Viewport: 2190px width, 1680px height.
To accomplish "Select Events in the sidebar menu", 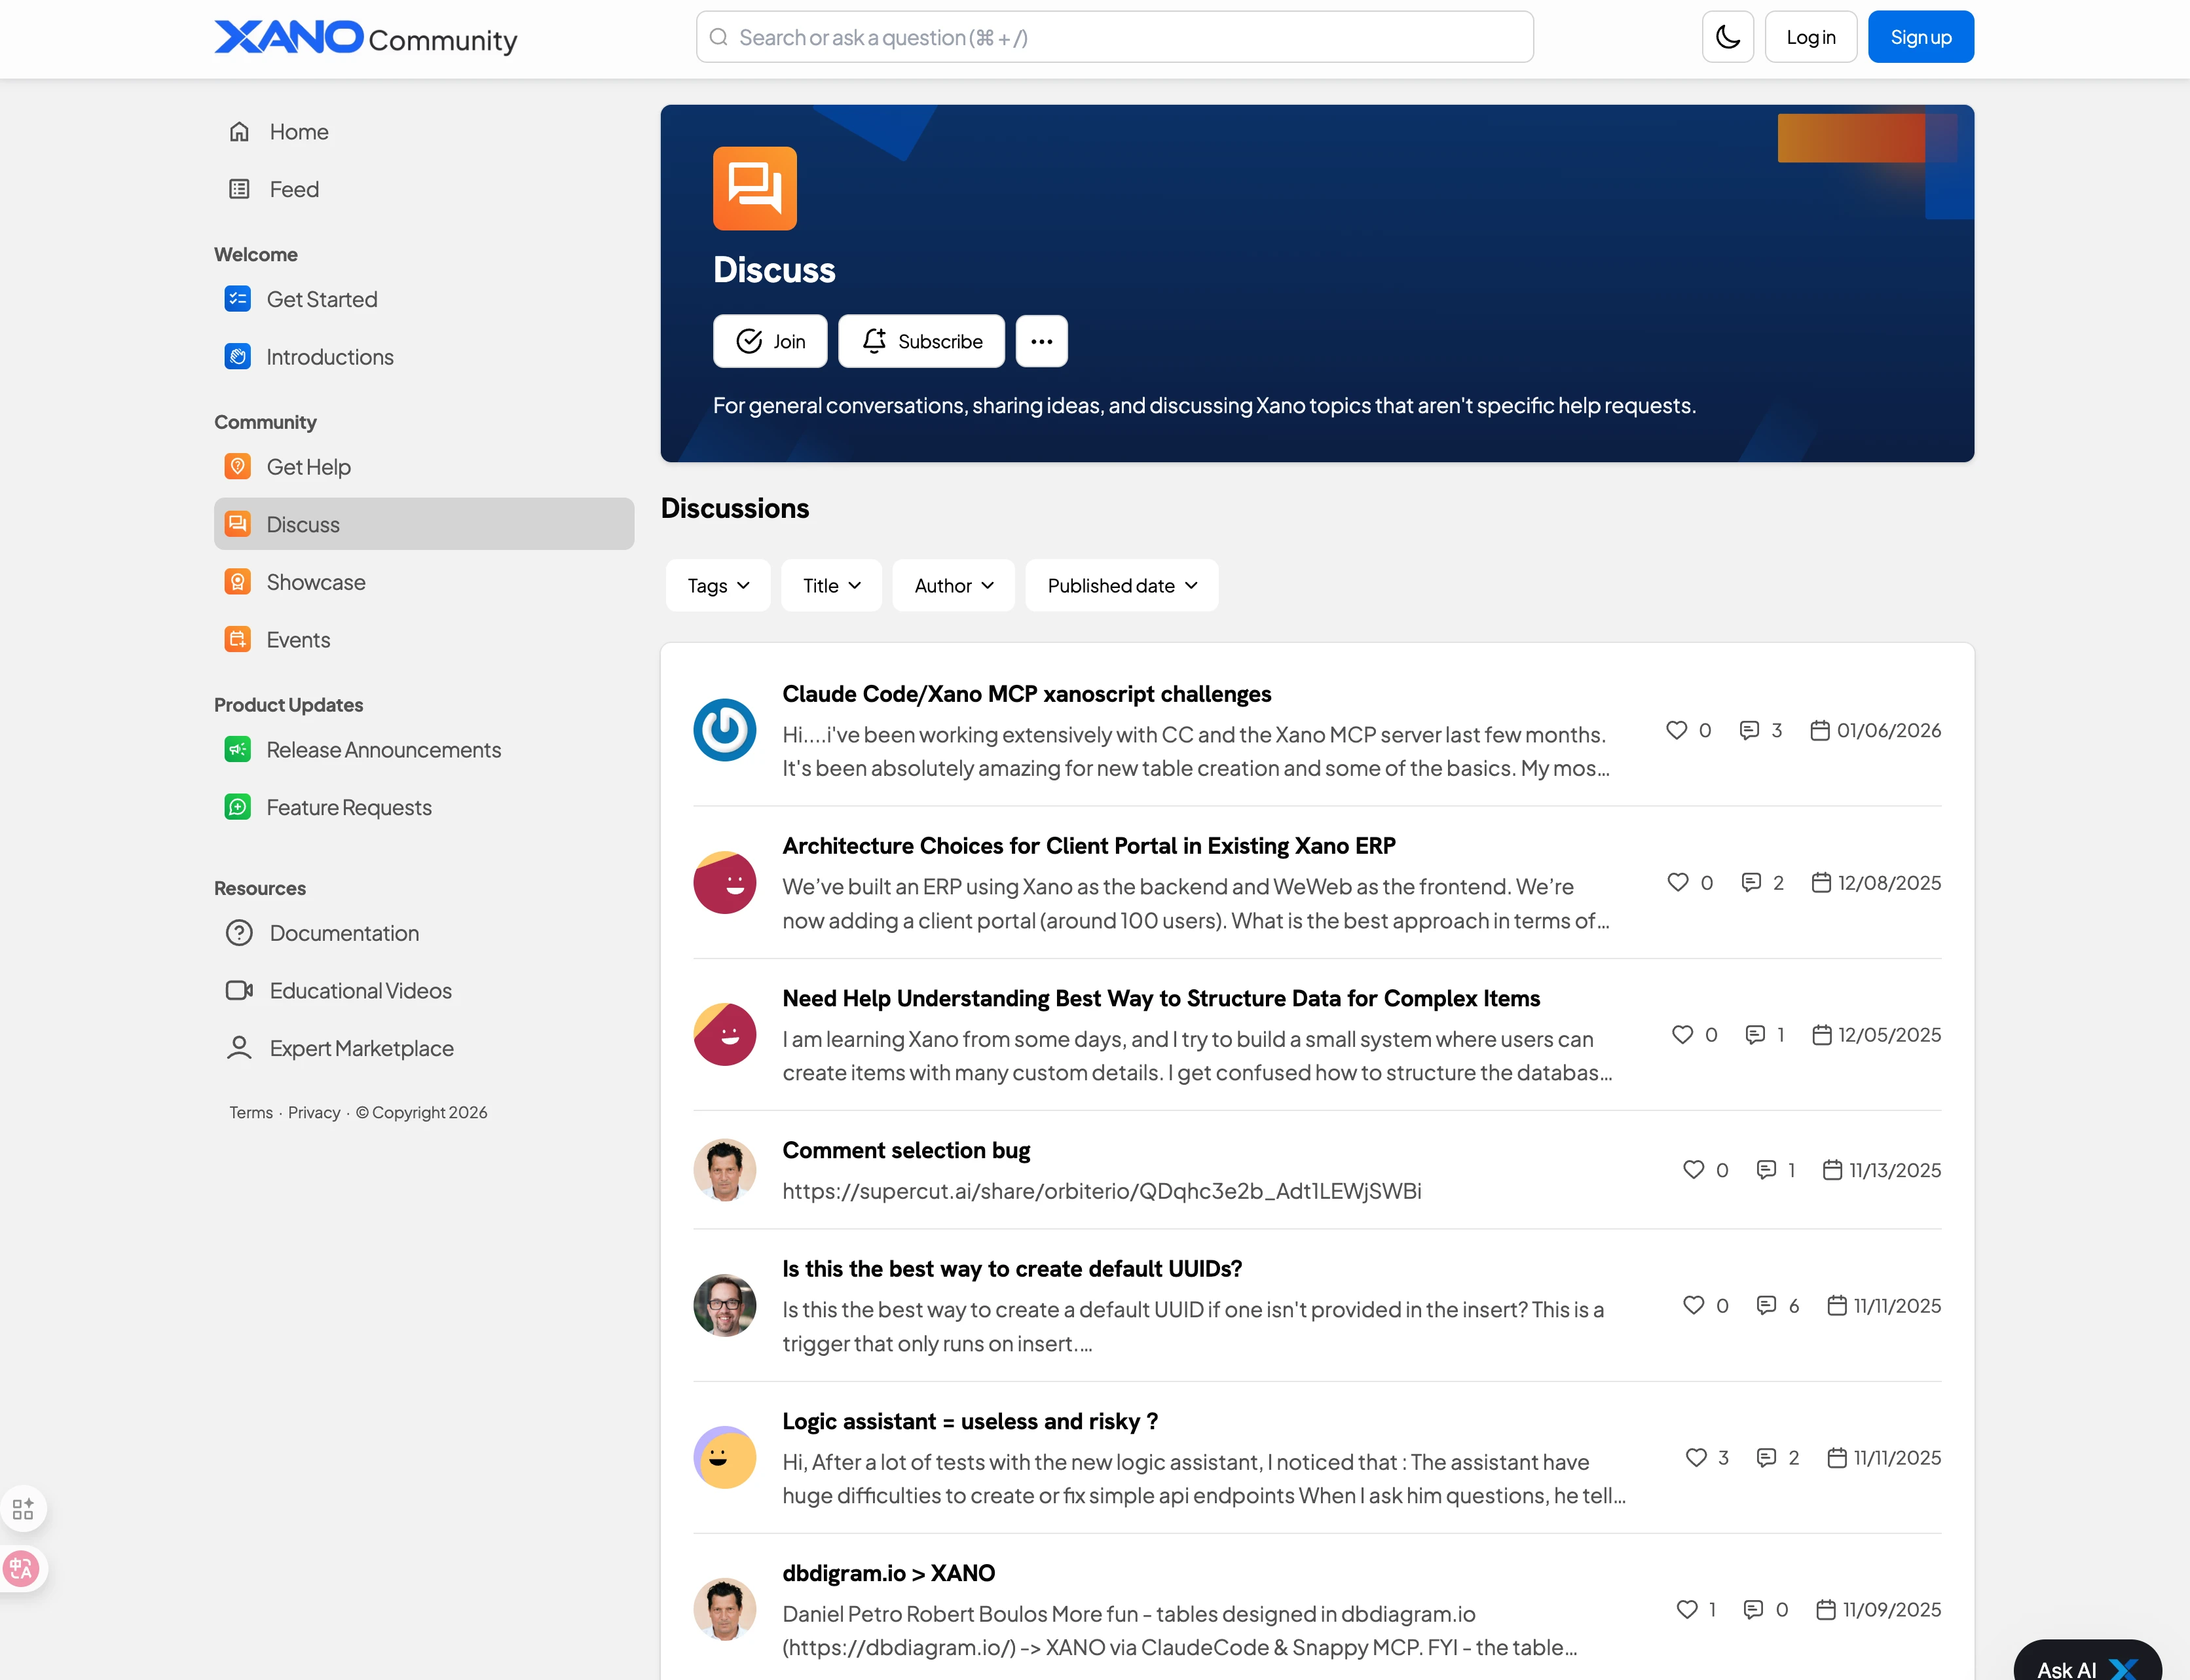I will pos(297,640).
